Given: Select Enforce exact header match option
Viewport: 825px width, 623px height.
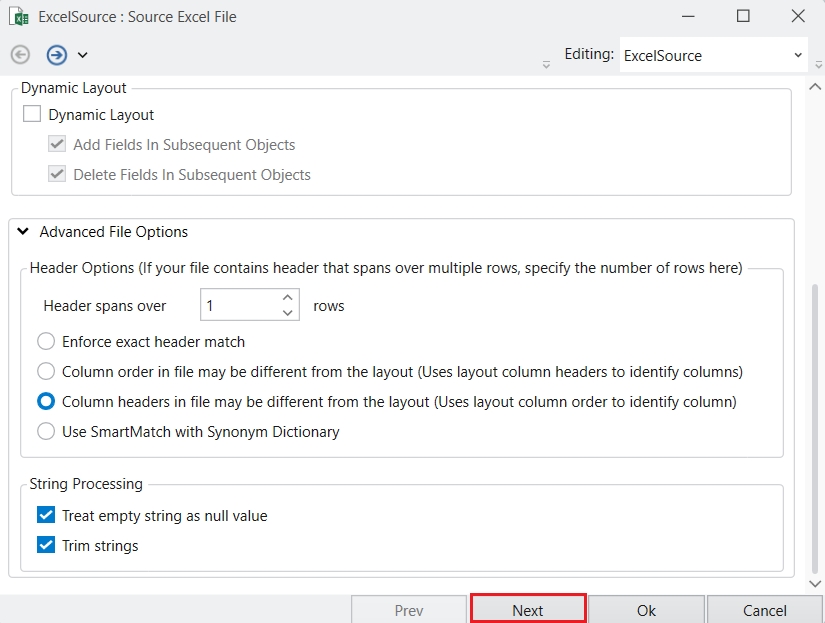Looking at the screenshot, I should [46, 342].
